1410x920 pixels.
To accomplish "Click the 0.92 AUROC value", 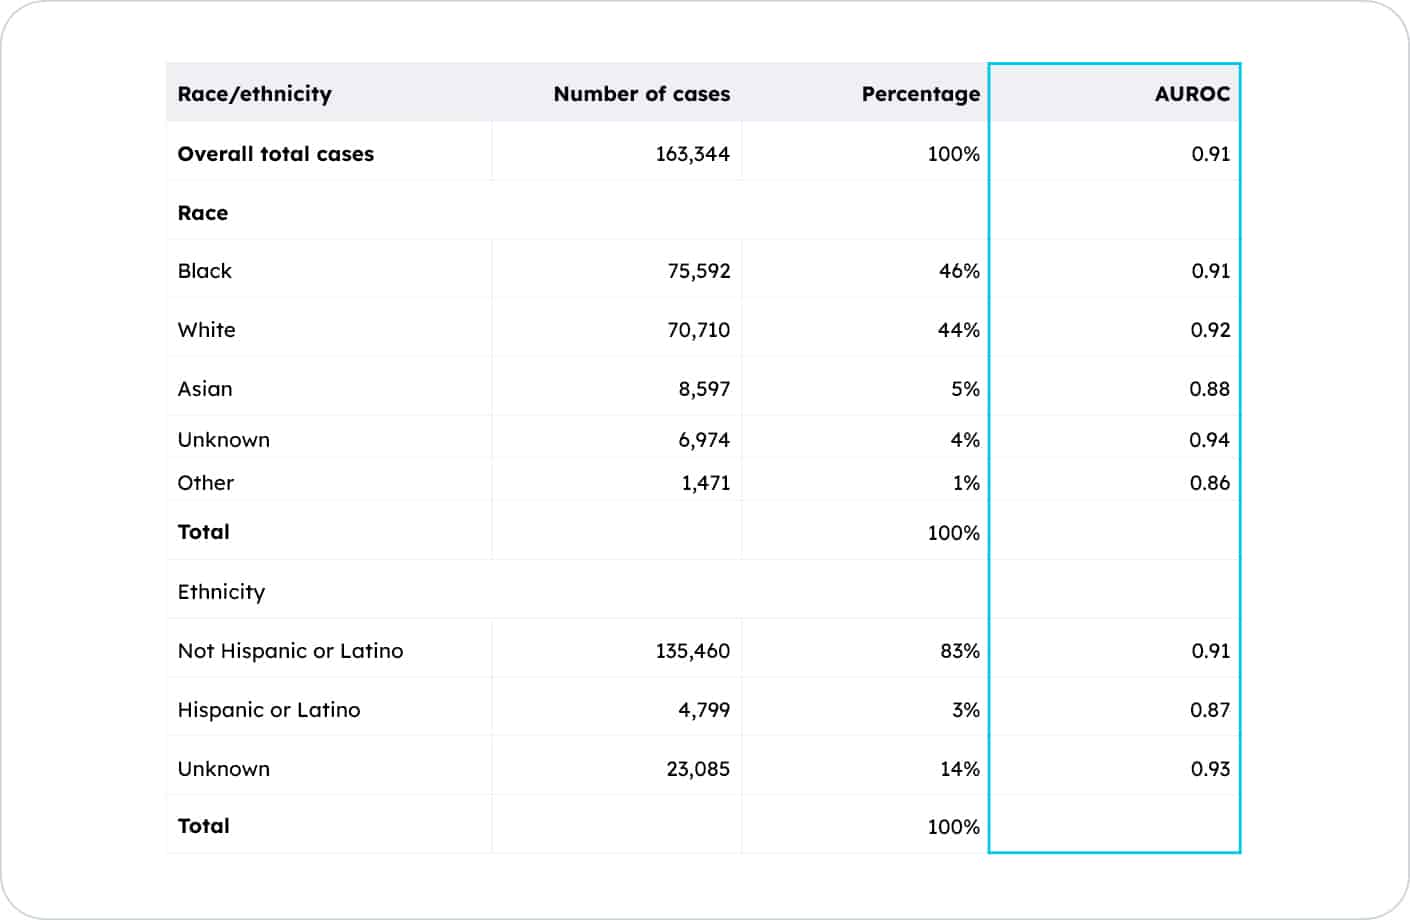I will click(x=1209, y=330).
